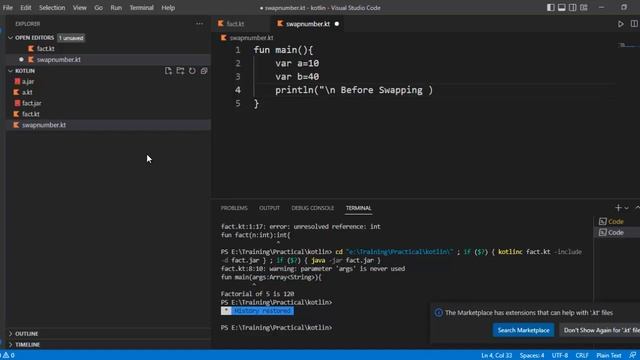640x360 pixels.
Task: Click line number 2 in the gutter
Action: pyautogui.click(x=238, y=63)
